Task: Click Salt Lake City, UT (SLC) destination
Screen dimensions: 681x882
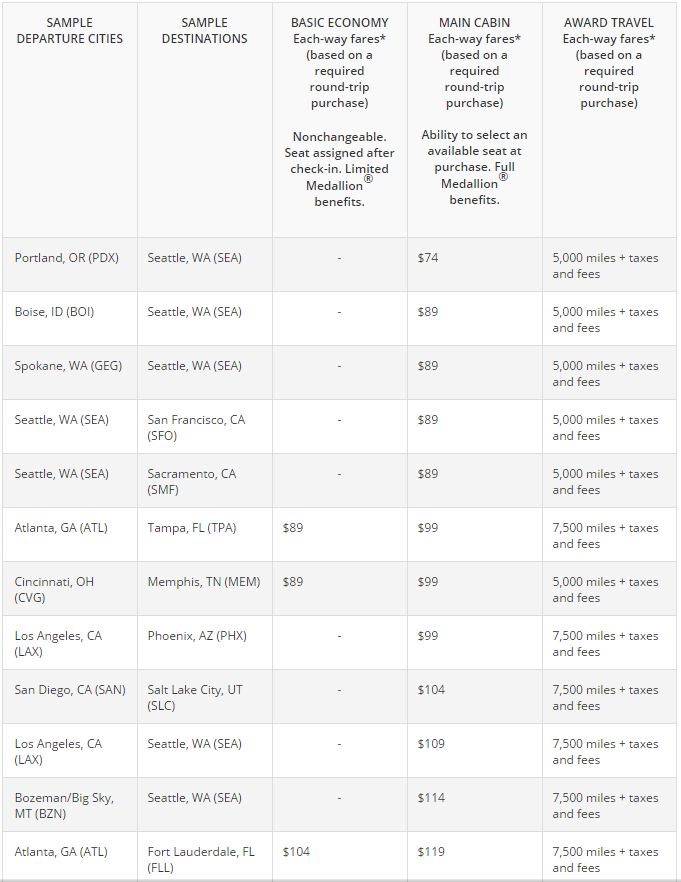Action: tap(195, 698)
